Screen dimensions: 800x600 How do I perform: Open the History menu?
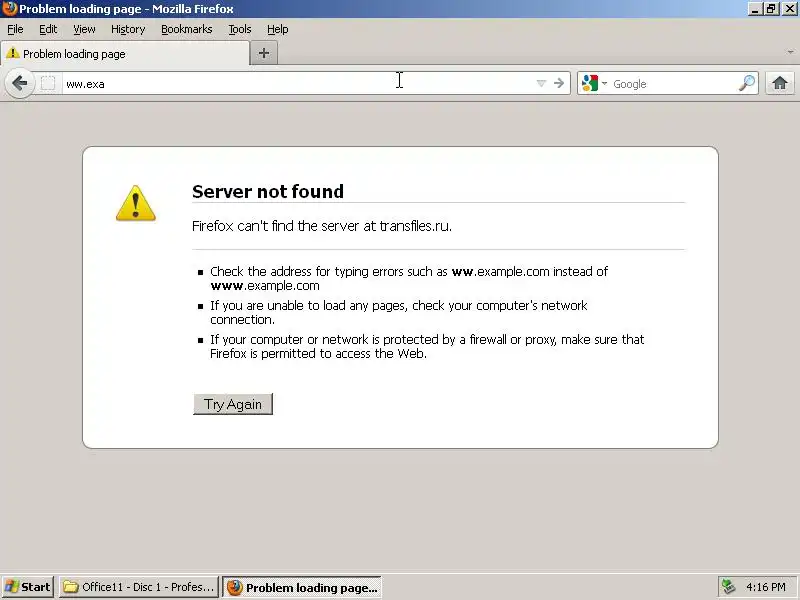(x=128, y=29)
